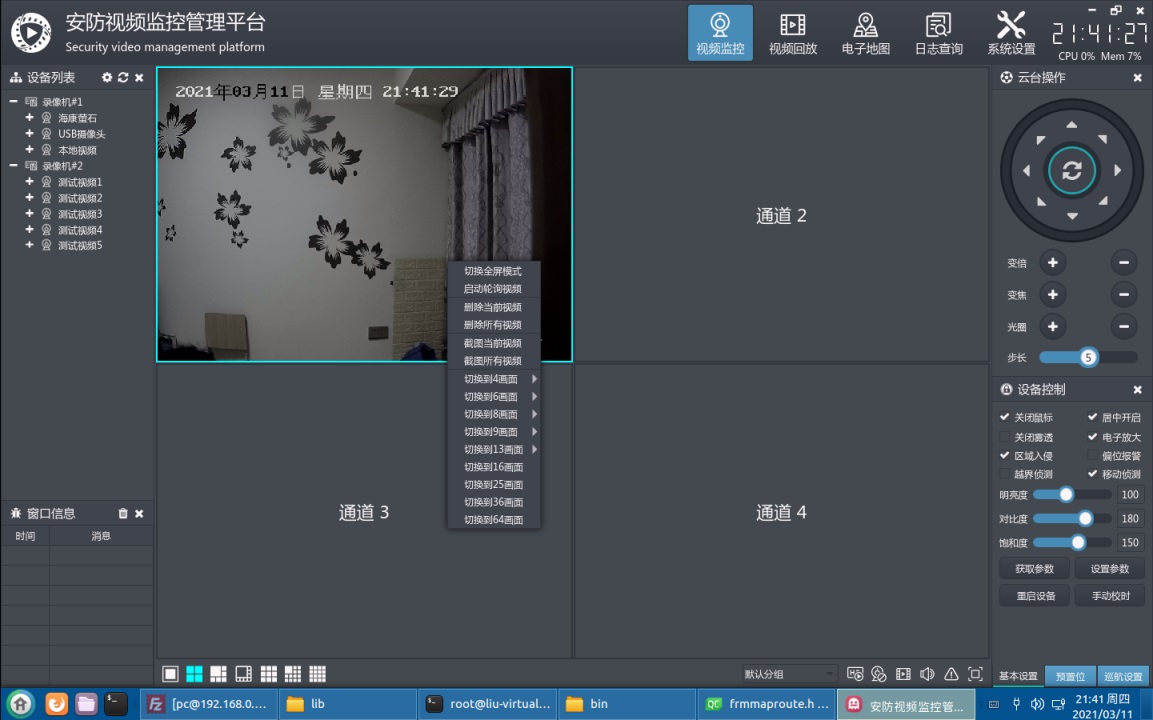Collapse the 录像机#1 tree node

coord(14,102)
